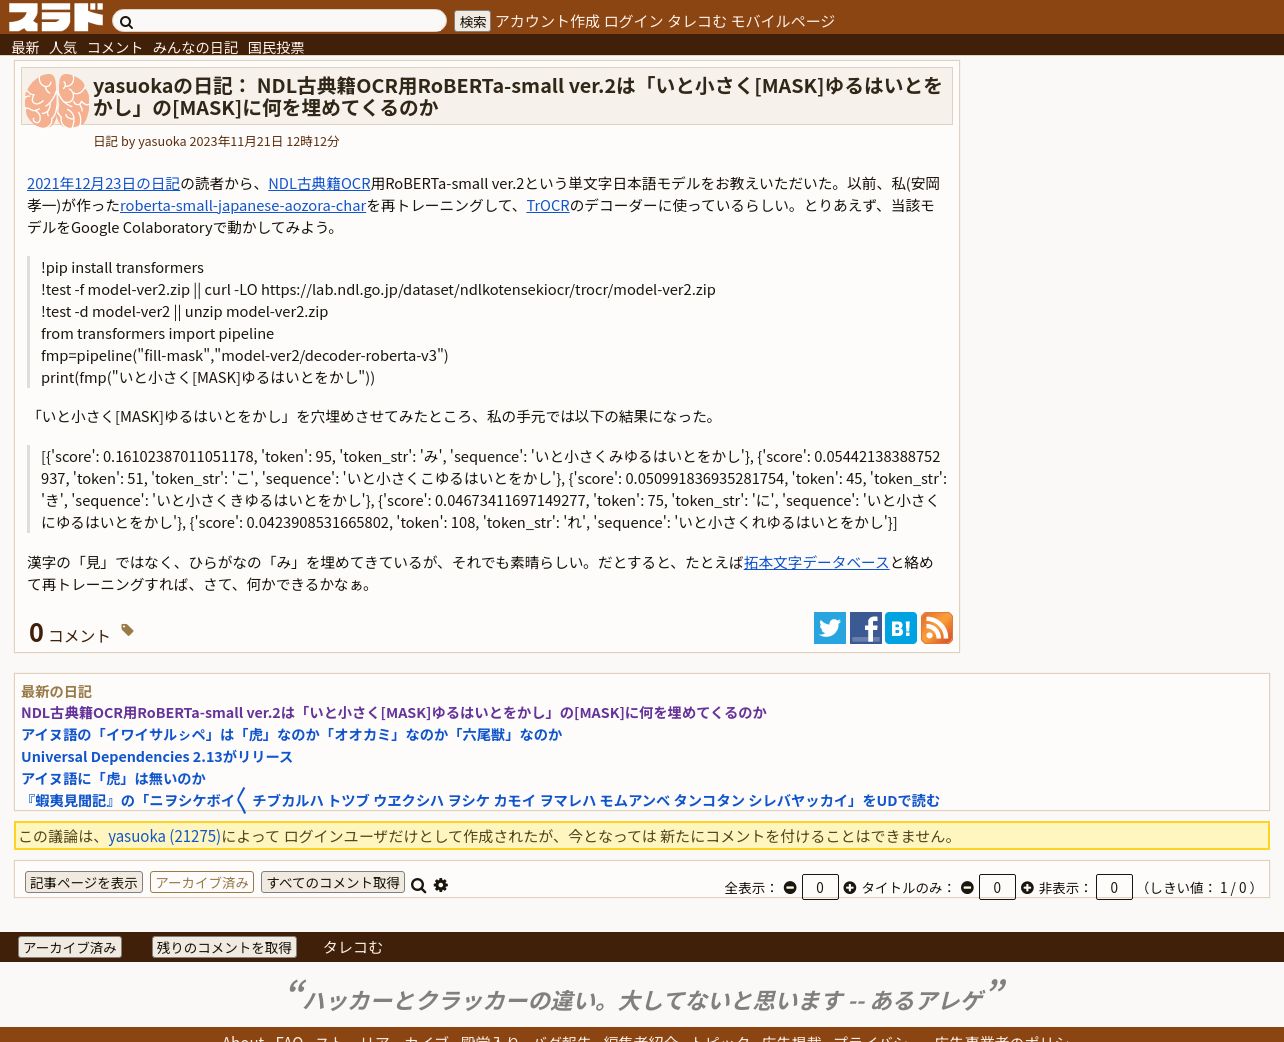Select the 国民投票 nav tab
The image size is (1284, 1042).
276,47
